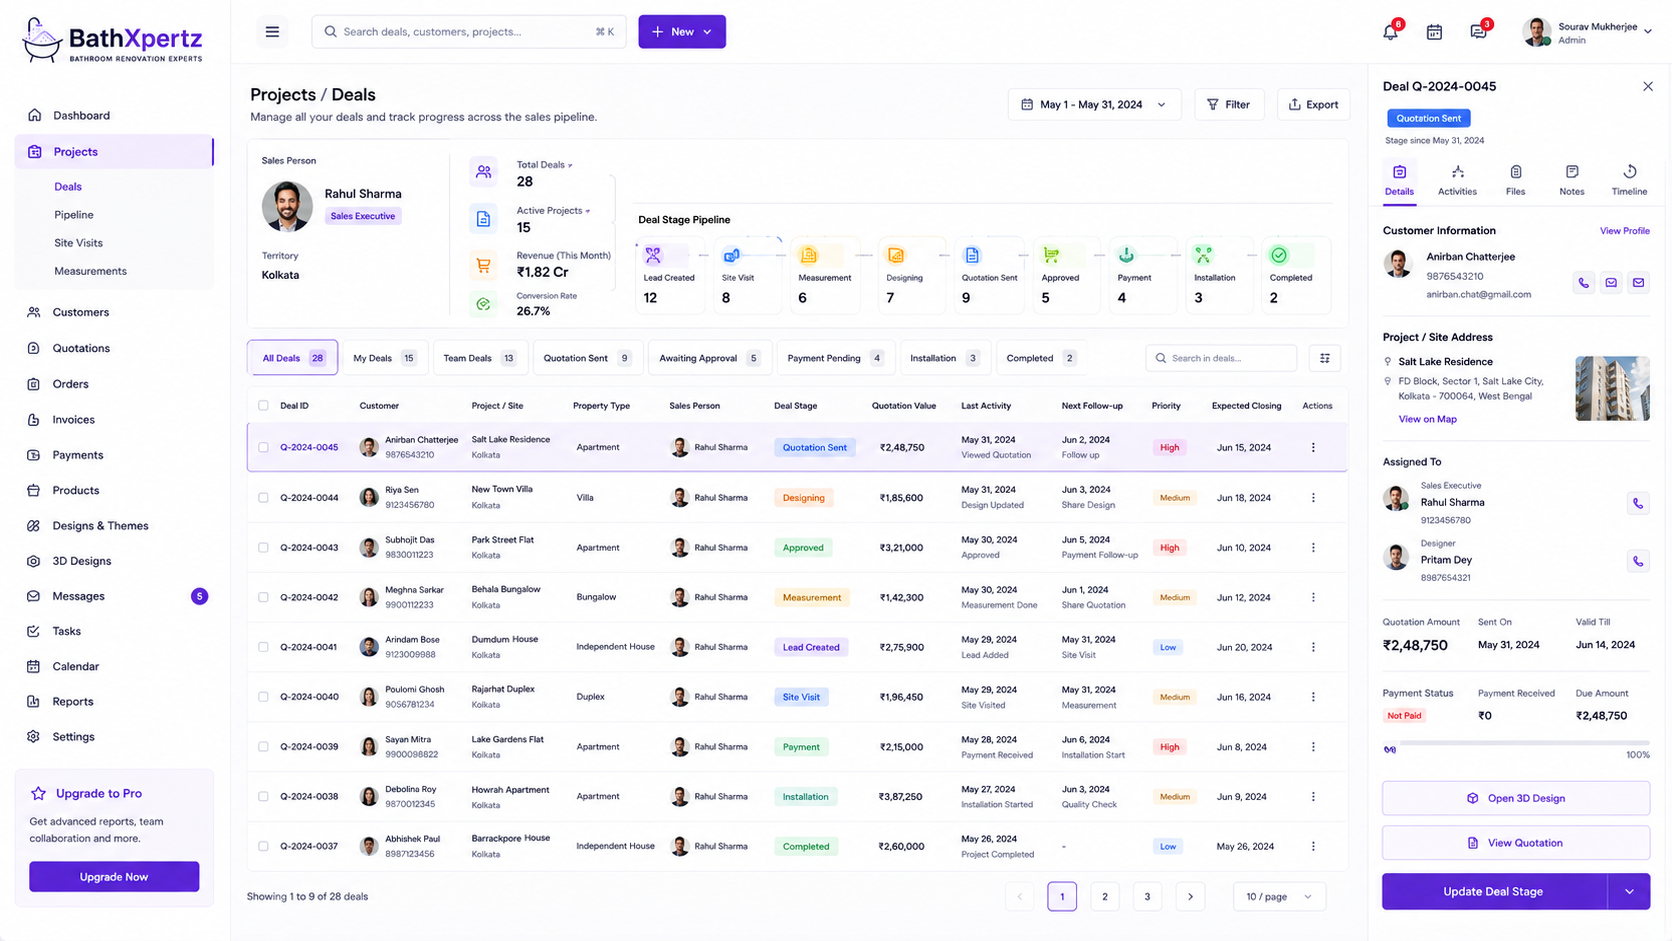Call Anirban Chatterjee via phone icon
Image resolution: width=1672 pixels, height=941 pixels.
coord(1584,283)
